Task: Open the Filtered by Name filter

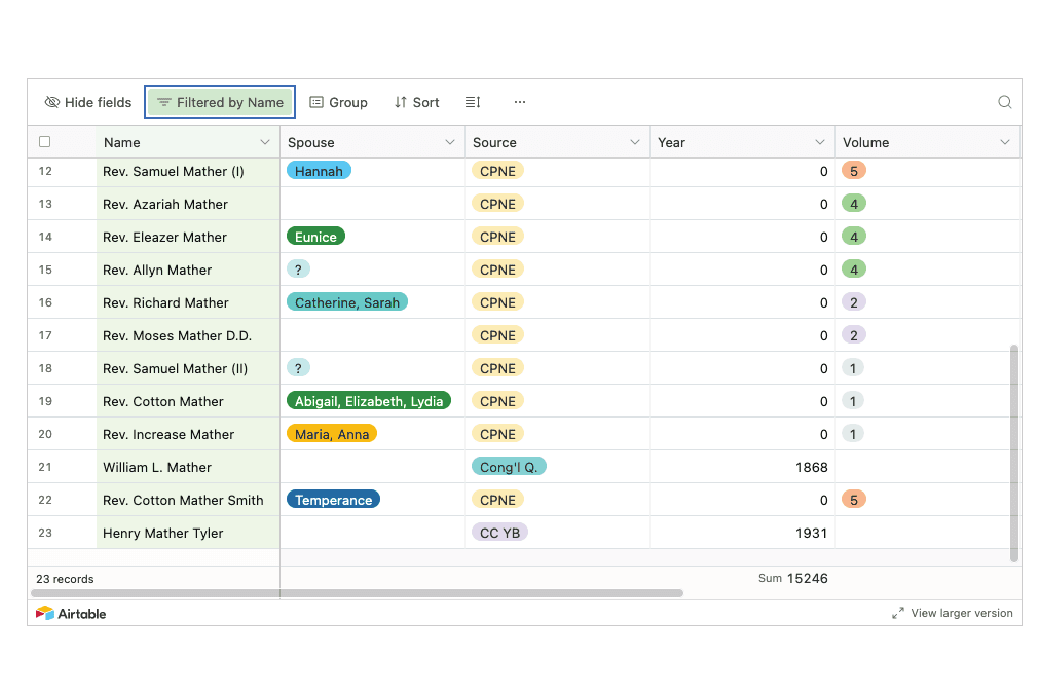Action: coord(220,102)
